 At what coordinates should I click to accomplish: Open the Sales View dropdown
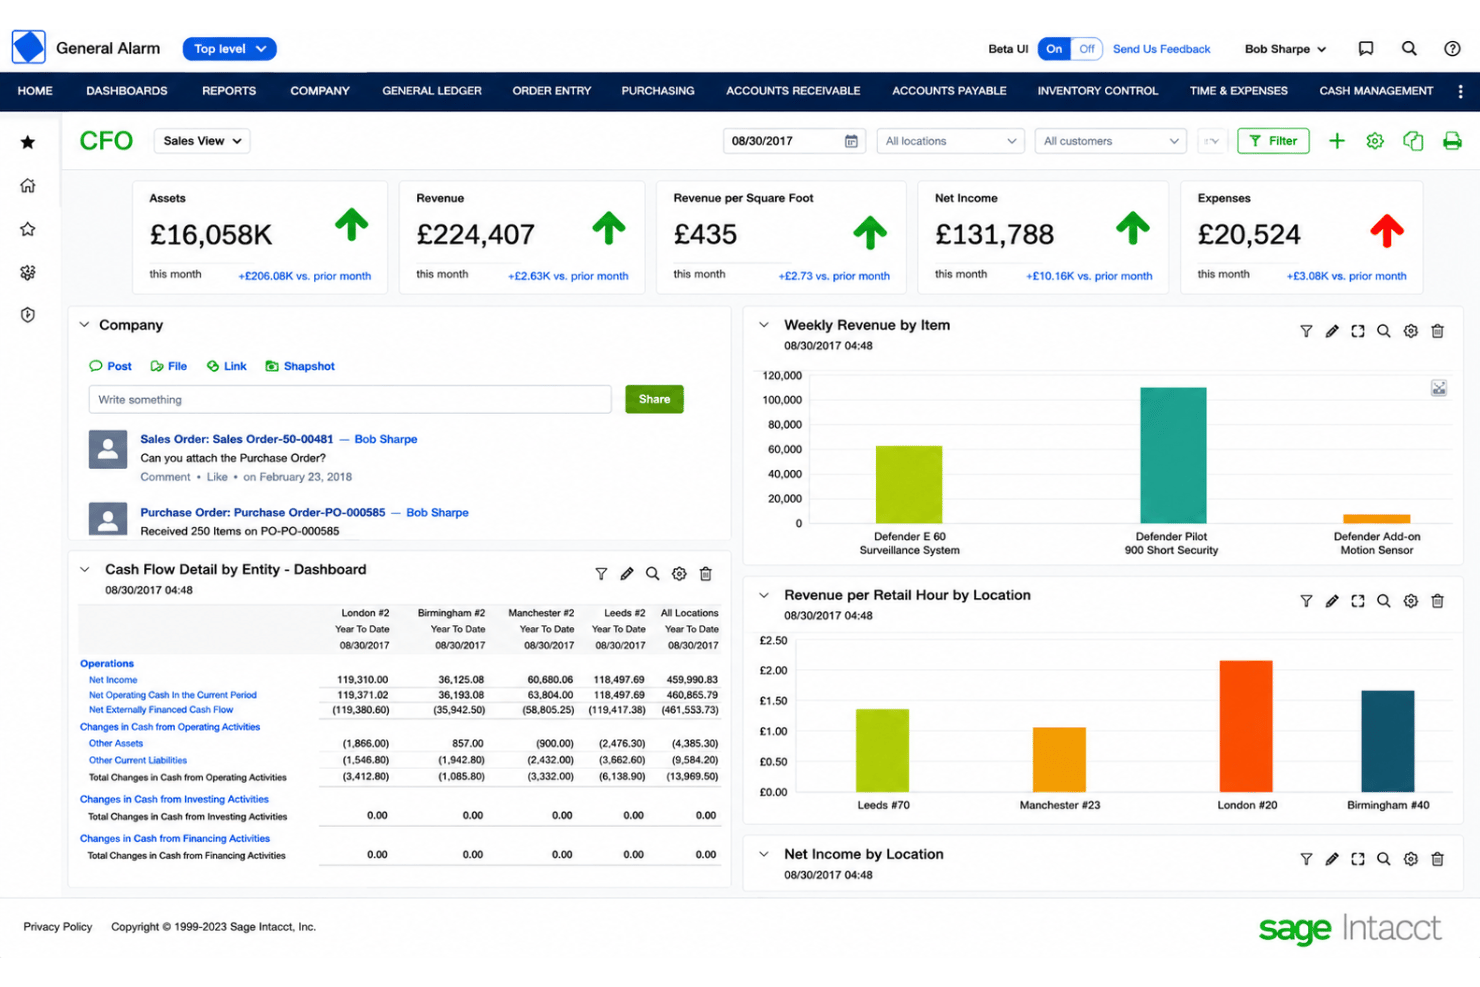(x=202, y=141)
